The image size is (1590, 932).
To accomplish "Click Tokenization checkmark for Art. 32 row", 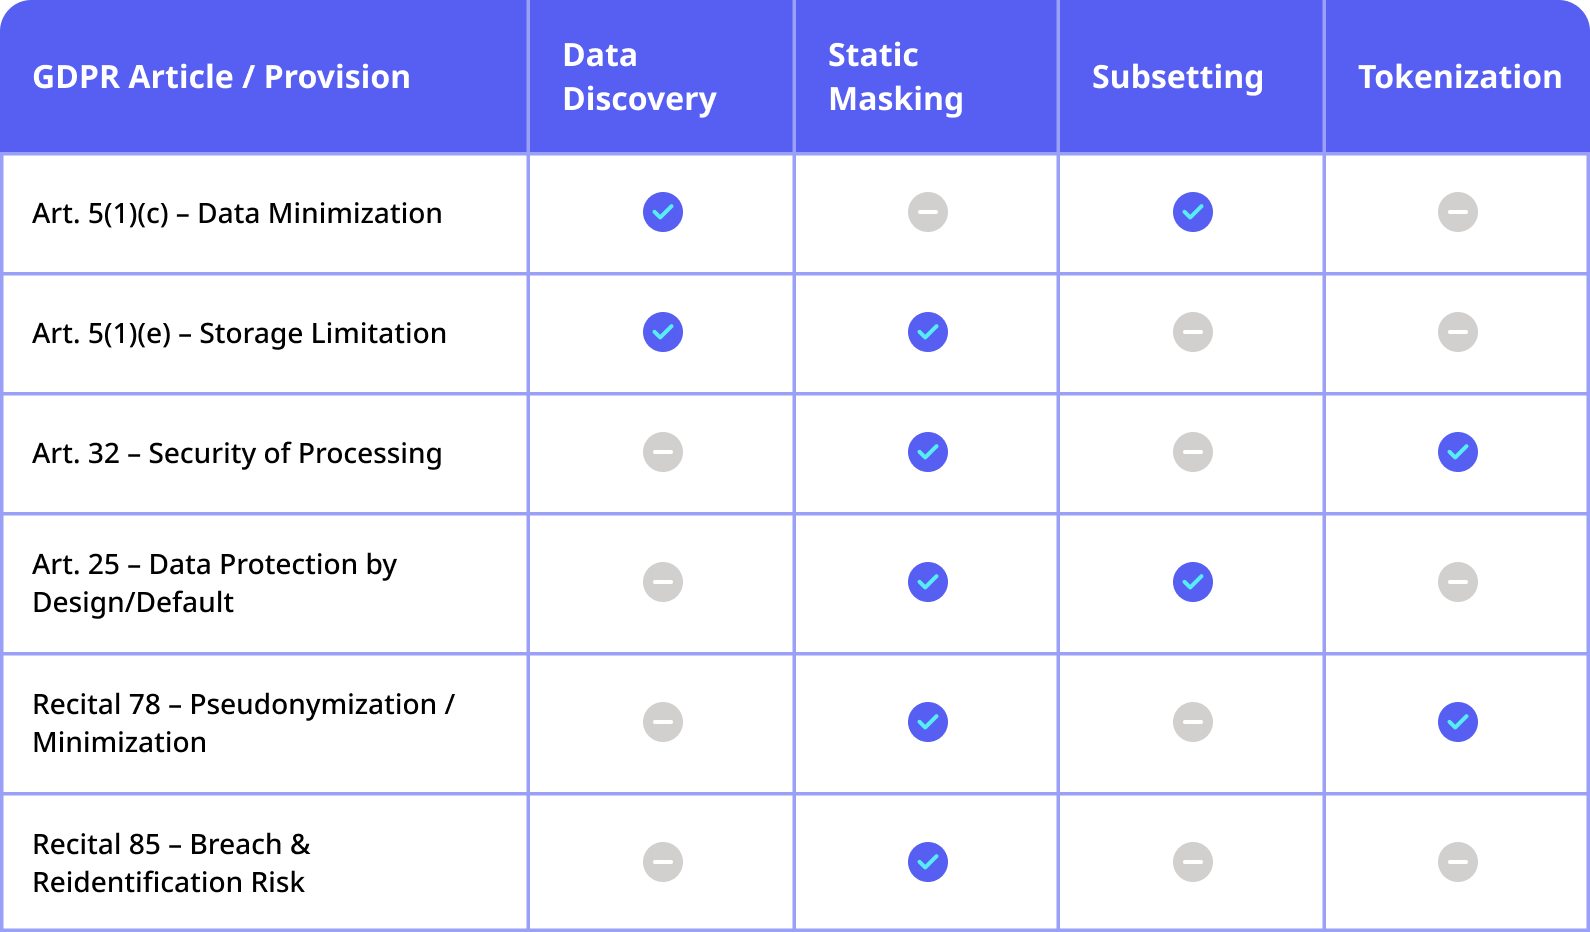I will [x=1458, y=452].
